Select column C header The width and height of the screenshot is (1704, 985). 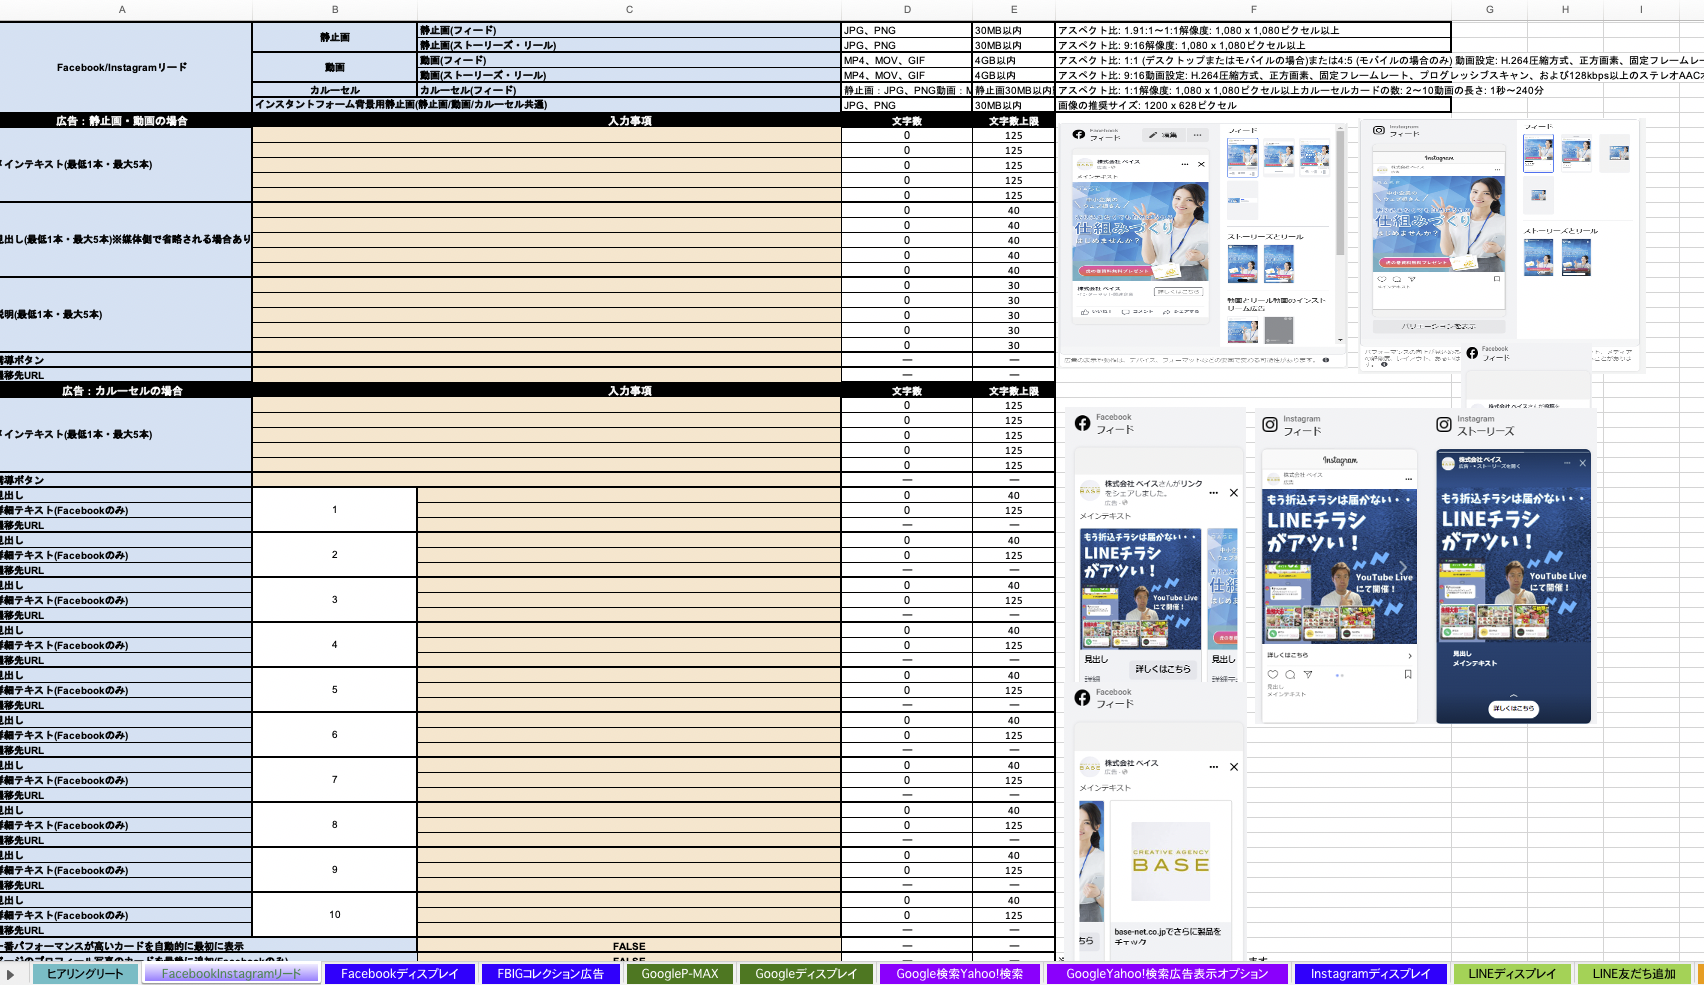pos(629,10)
